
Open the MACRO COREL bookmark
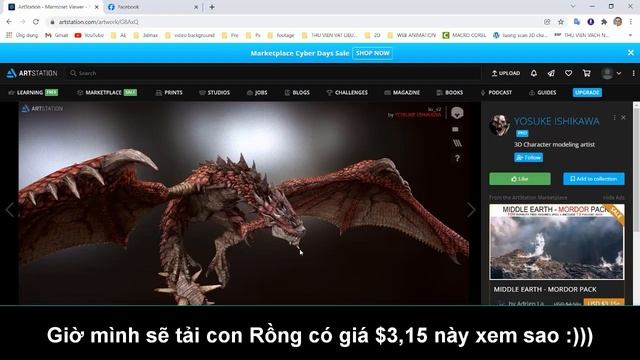(x=464, y=36)
